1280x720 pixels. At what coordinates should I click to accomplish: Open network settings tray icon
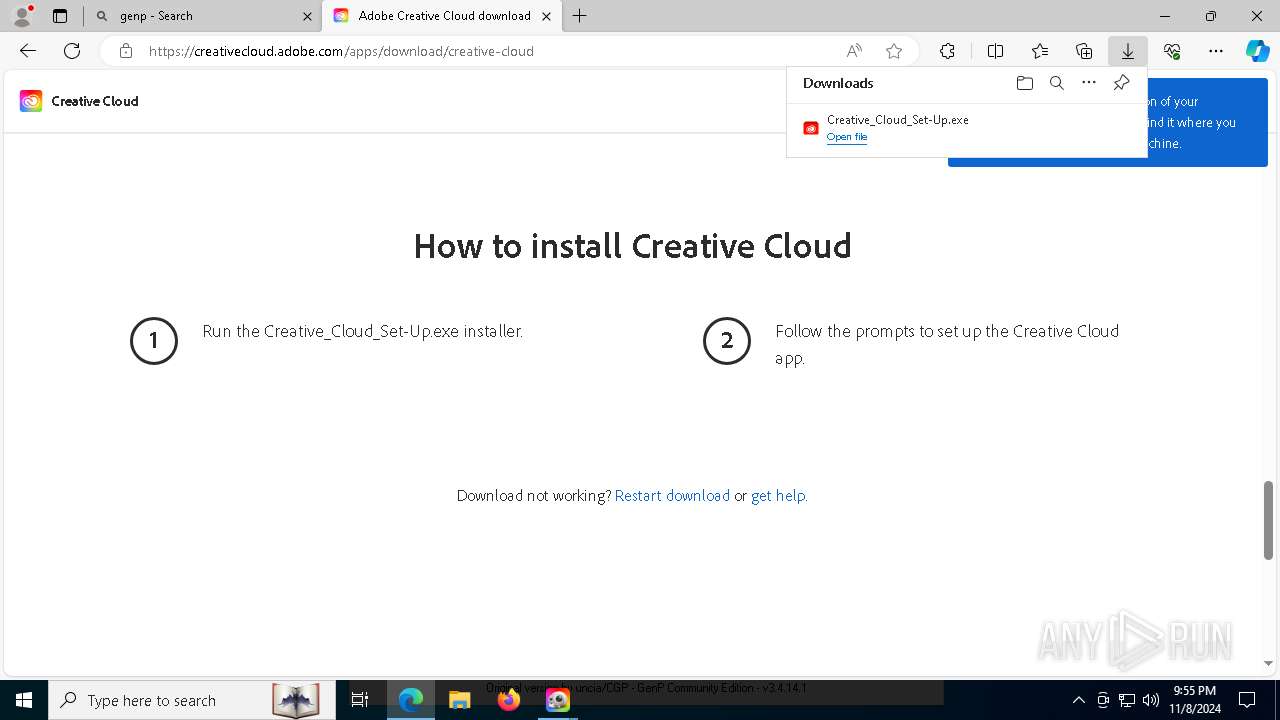point(1127,700)
